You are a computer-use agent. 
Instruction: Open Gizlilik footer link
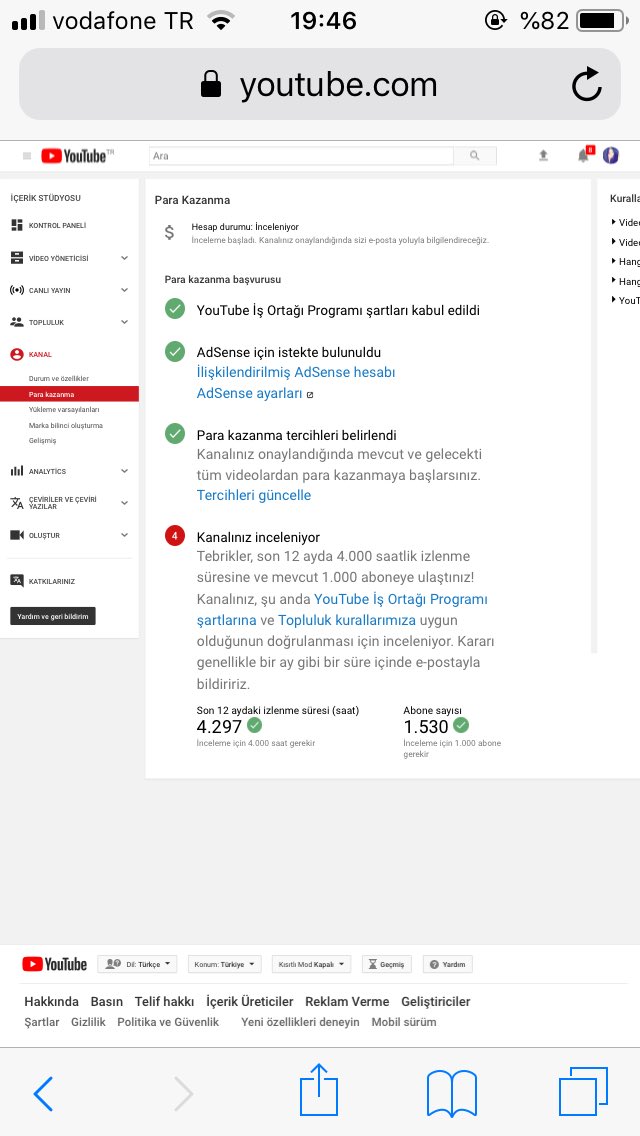88,1022
